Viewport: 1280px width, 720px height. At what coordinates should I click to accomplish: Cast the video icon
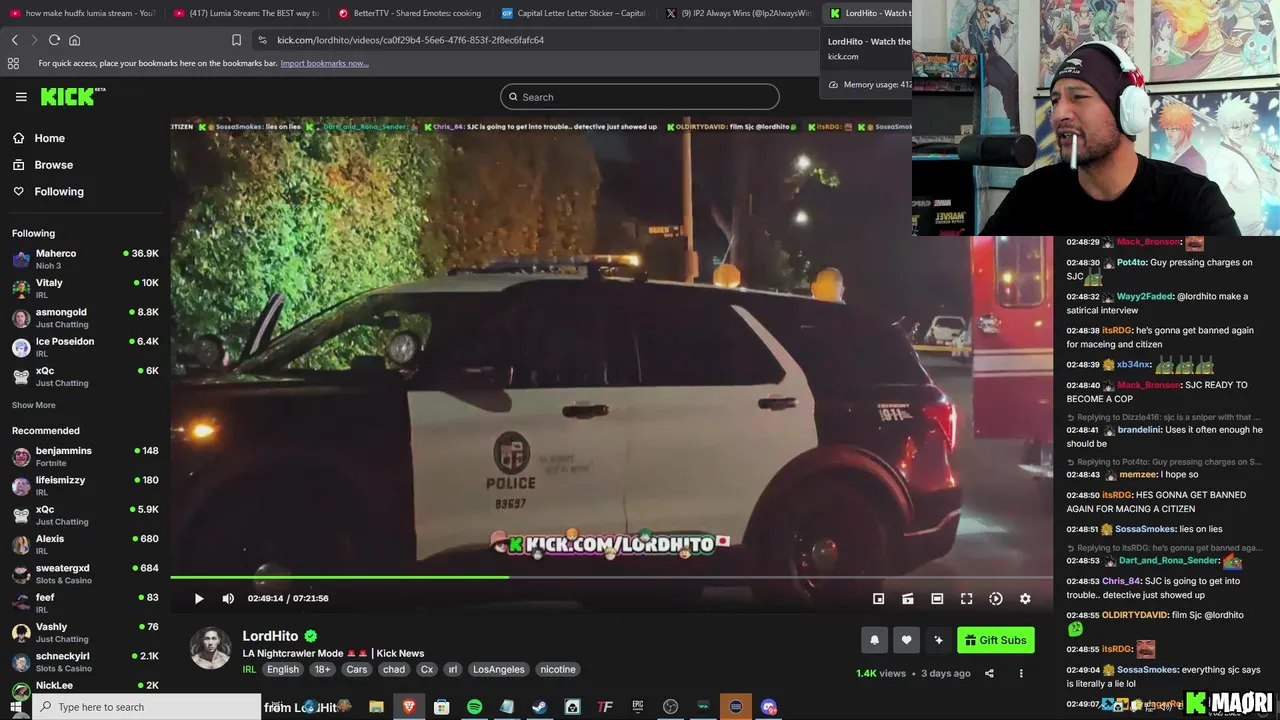[x=907, y=598]
